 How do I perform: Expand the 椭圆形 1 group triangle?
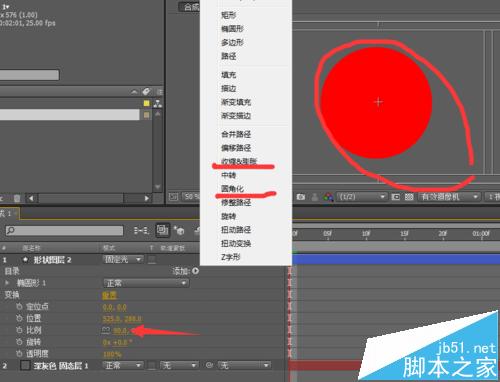(7, 283)
